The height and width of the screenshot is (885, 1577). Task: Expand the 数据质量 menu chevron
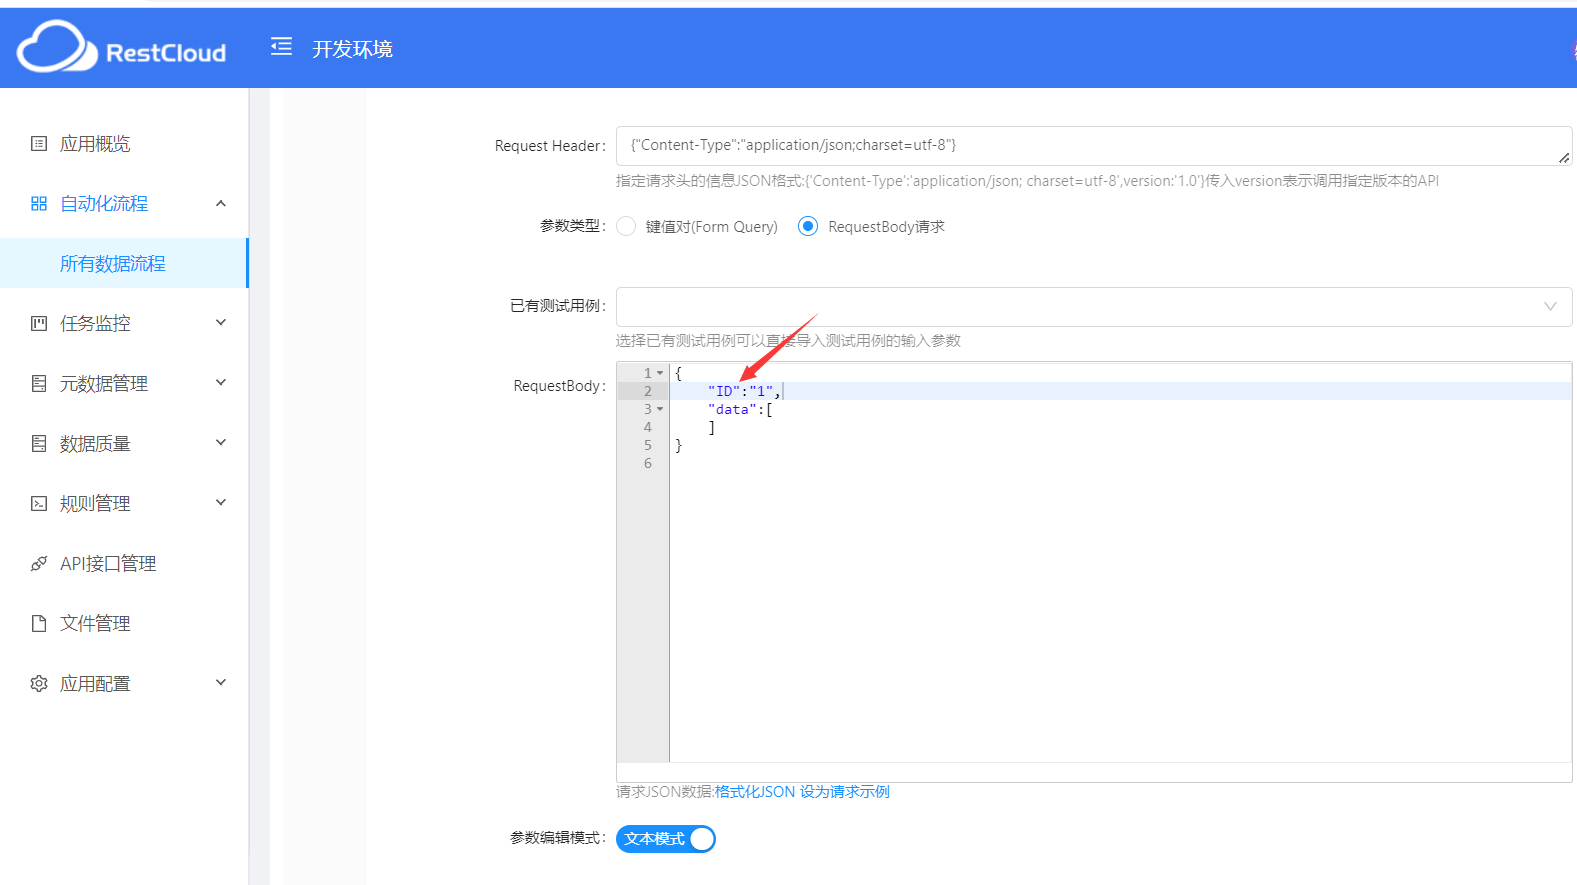pyautogui.click(x=221, y=443)
